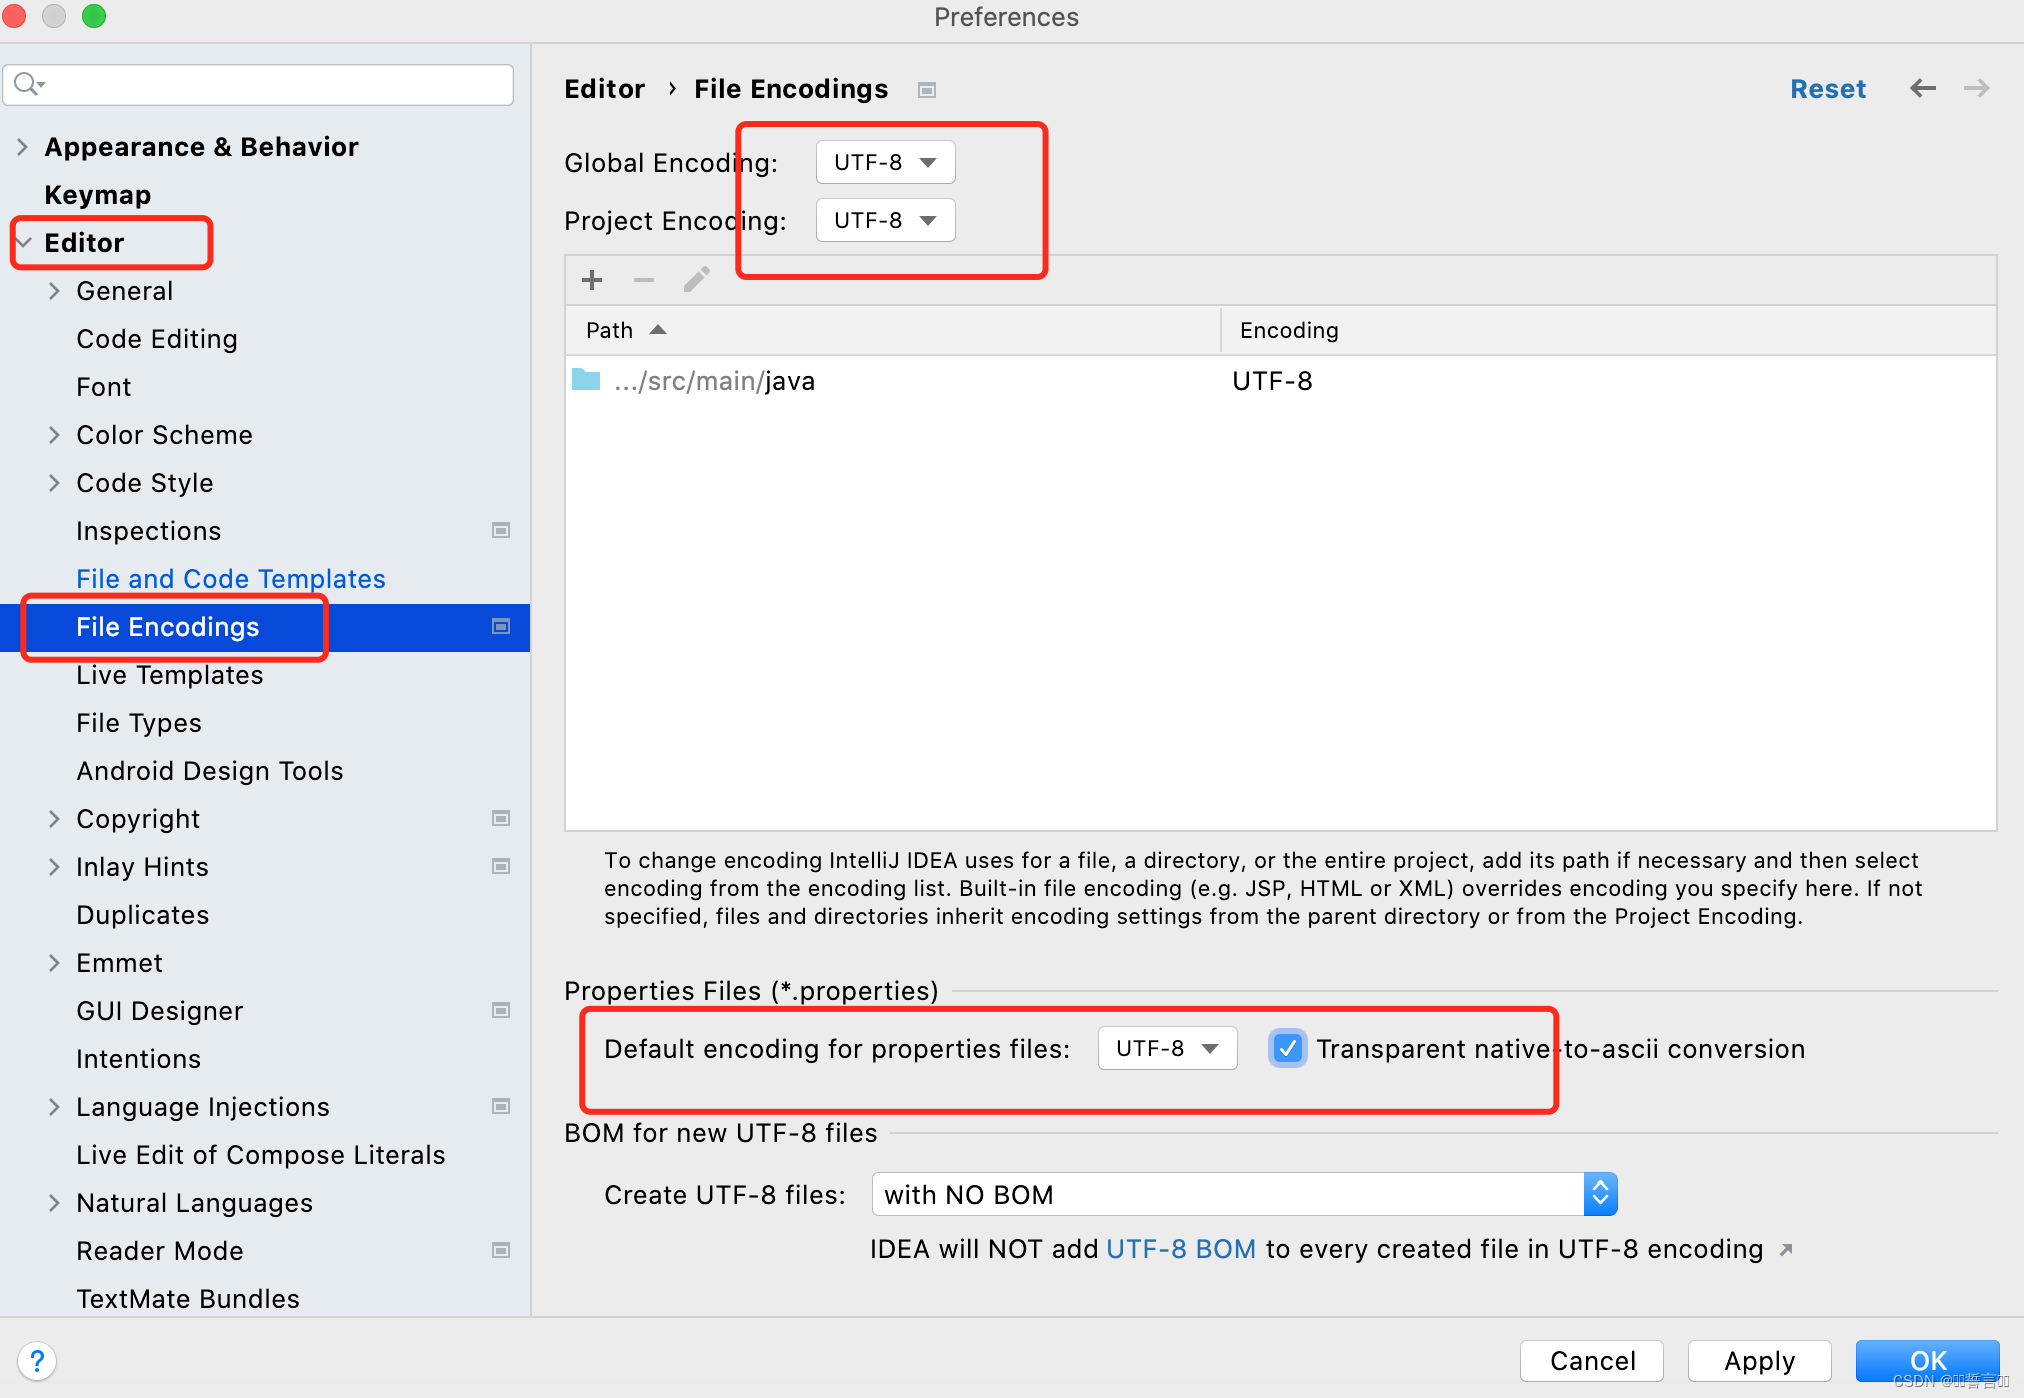Sort by the Path column header
Image resolution: width=2024 pixels, height=1398 pixels.
click(893, 330)
